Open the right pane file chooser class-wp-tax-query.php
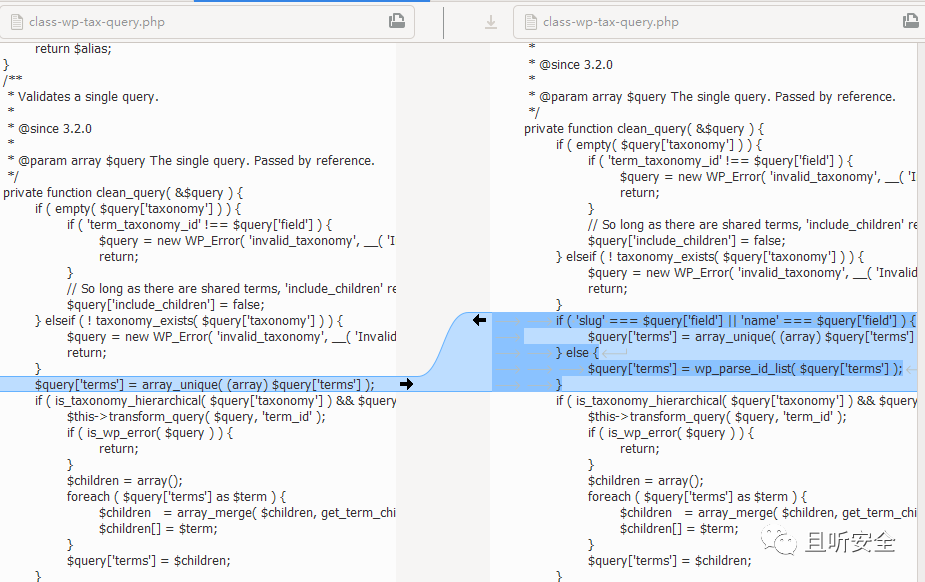 coord(719,22)
